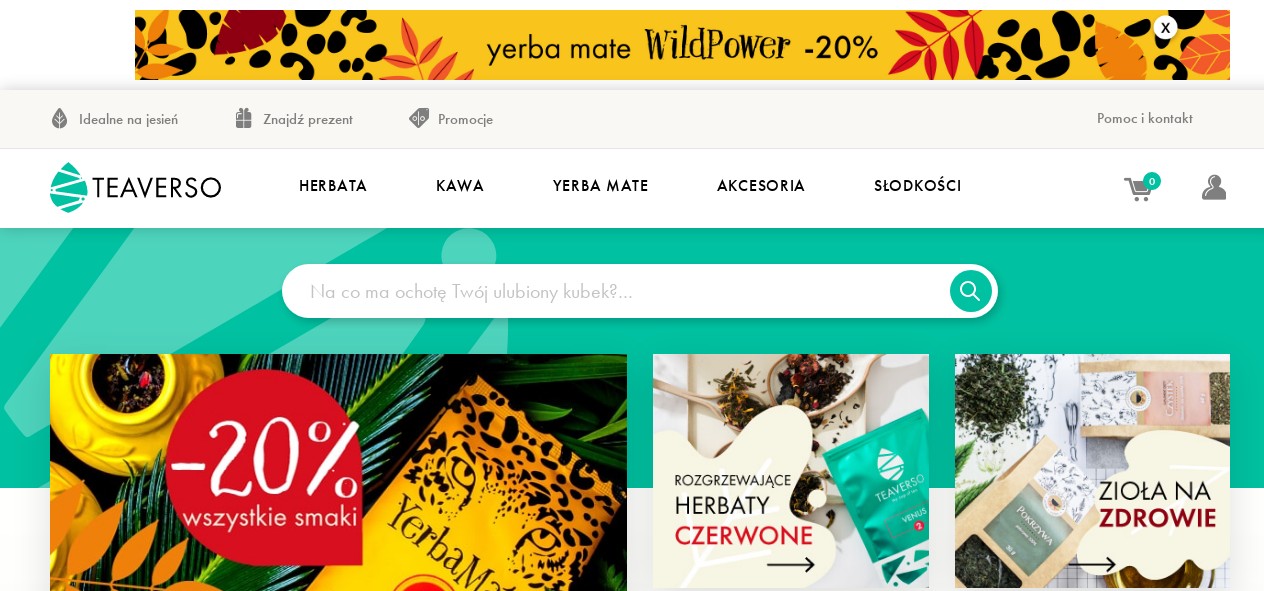
Task: Click the leaf icon beside Idealne na jesień
Action: [x=60, y=119]
